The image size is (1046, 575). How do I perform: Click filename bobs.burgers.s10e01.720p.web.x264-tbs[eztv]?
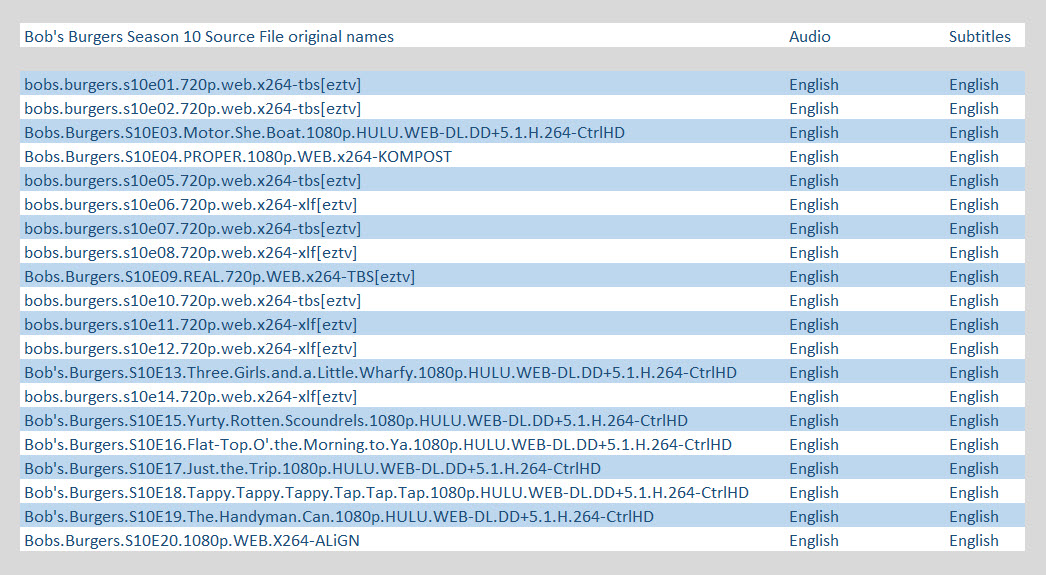[x=192, y=85]
